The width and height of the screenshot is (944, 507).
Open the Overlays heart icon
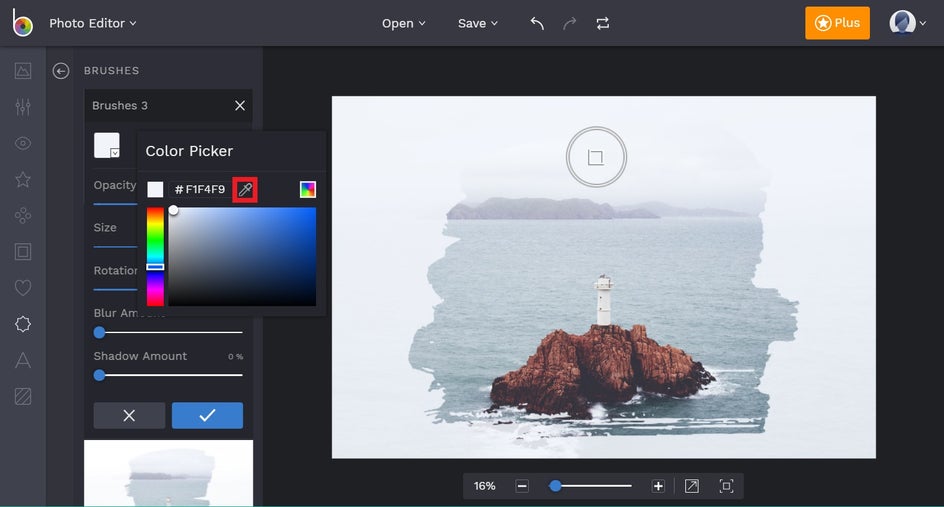pyautogui.click(x=23, y=288)
